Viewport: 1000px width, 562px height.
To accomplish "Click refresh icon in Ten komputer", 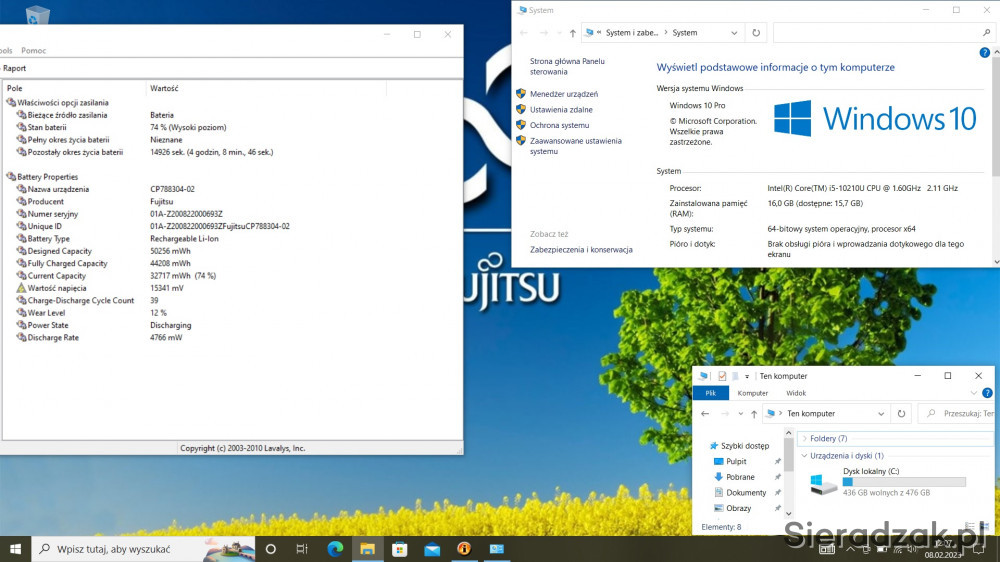I will click(x=901, y=414).
